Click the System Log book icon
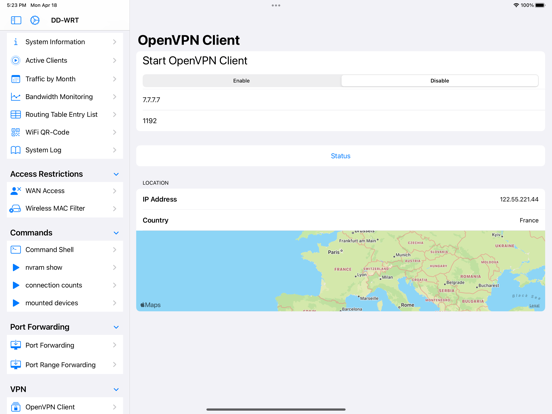Screen dimensions: 552x414 coord(15,150)
